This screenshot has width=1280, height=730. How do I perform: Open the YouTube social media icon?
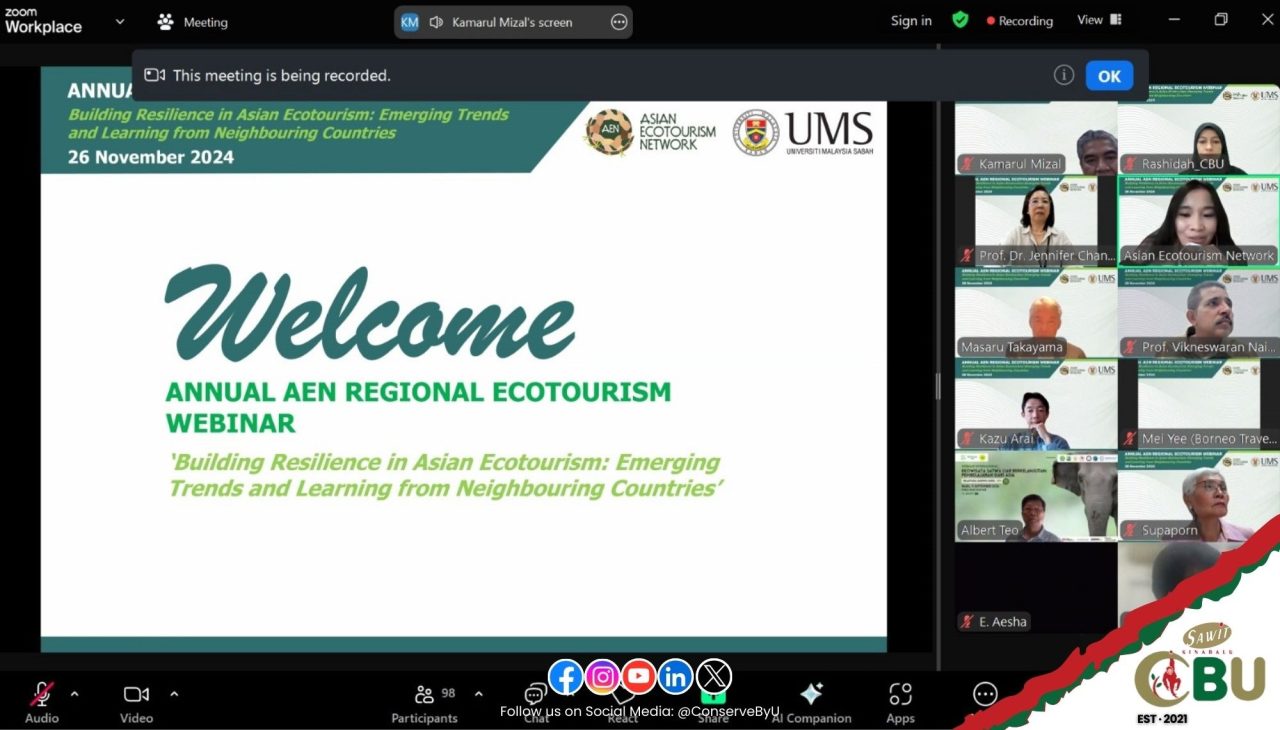639,677
